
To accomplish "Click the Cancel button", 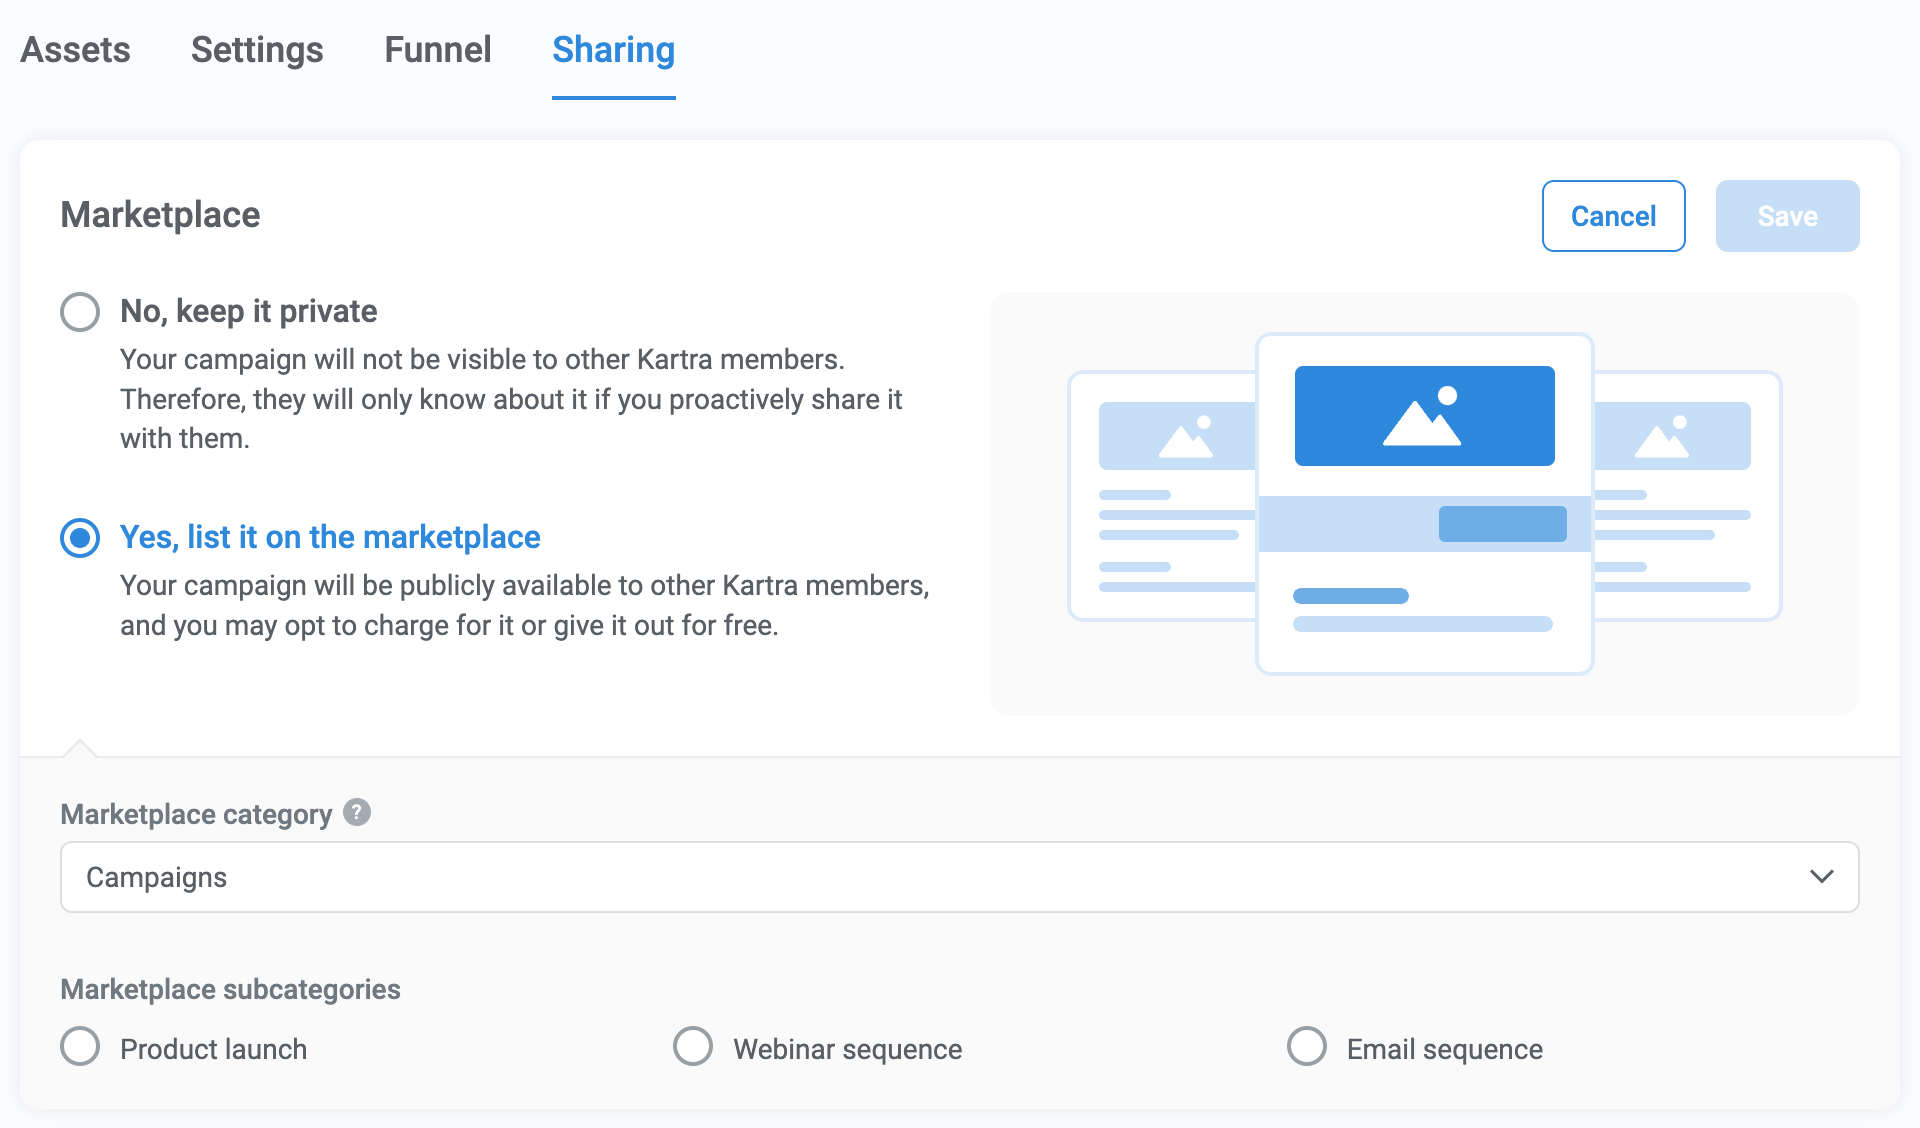I will tap(1613, 216).
